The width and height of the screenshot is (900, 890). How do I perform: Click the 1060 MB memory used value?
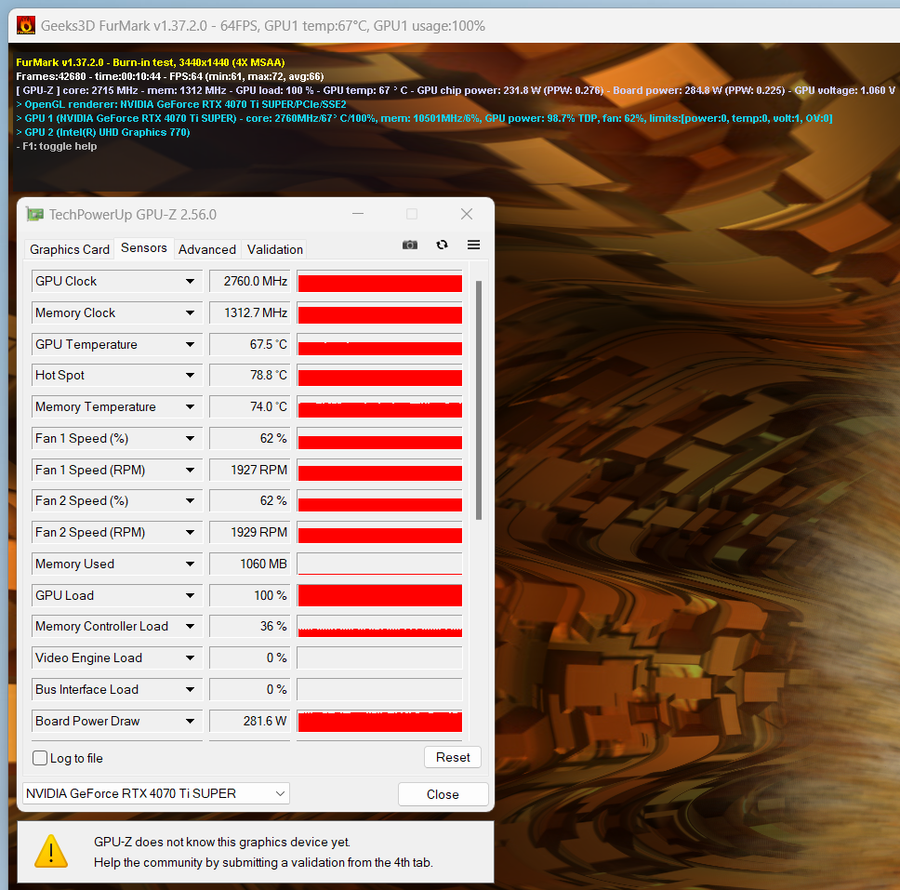click(250, 564)
